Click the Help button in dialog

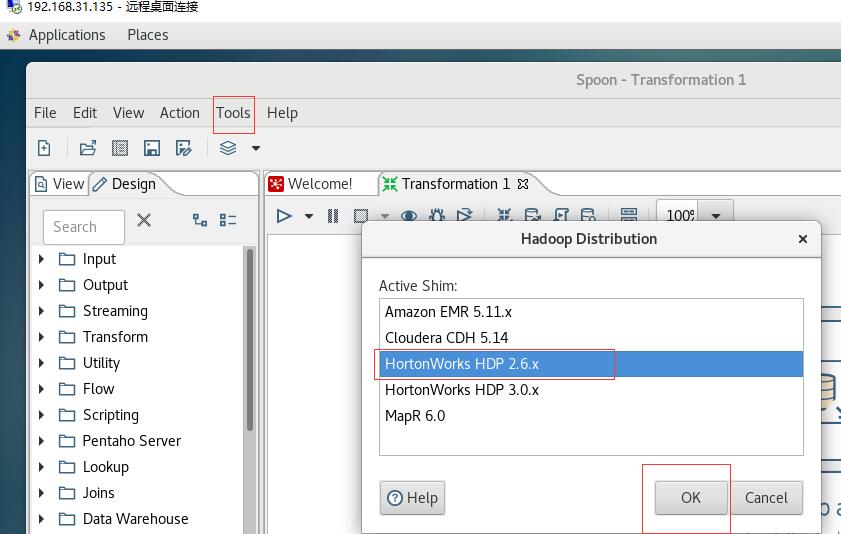pyautogui.click(x=412, y=498)
